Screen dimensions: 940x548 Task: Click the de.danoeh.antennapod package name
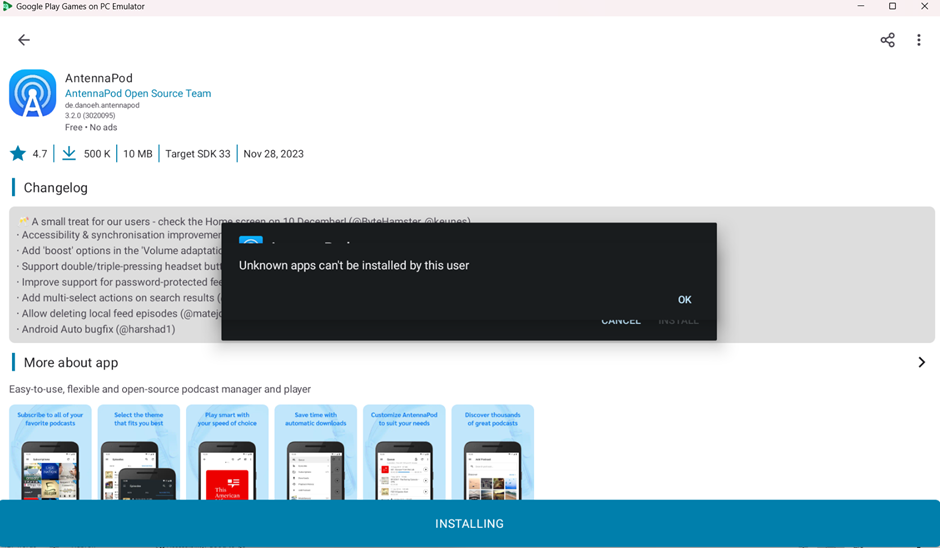[x=102, y=105]
